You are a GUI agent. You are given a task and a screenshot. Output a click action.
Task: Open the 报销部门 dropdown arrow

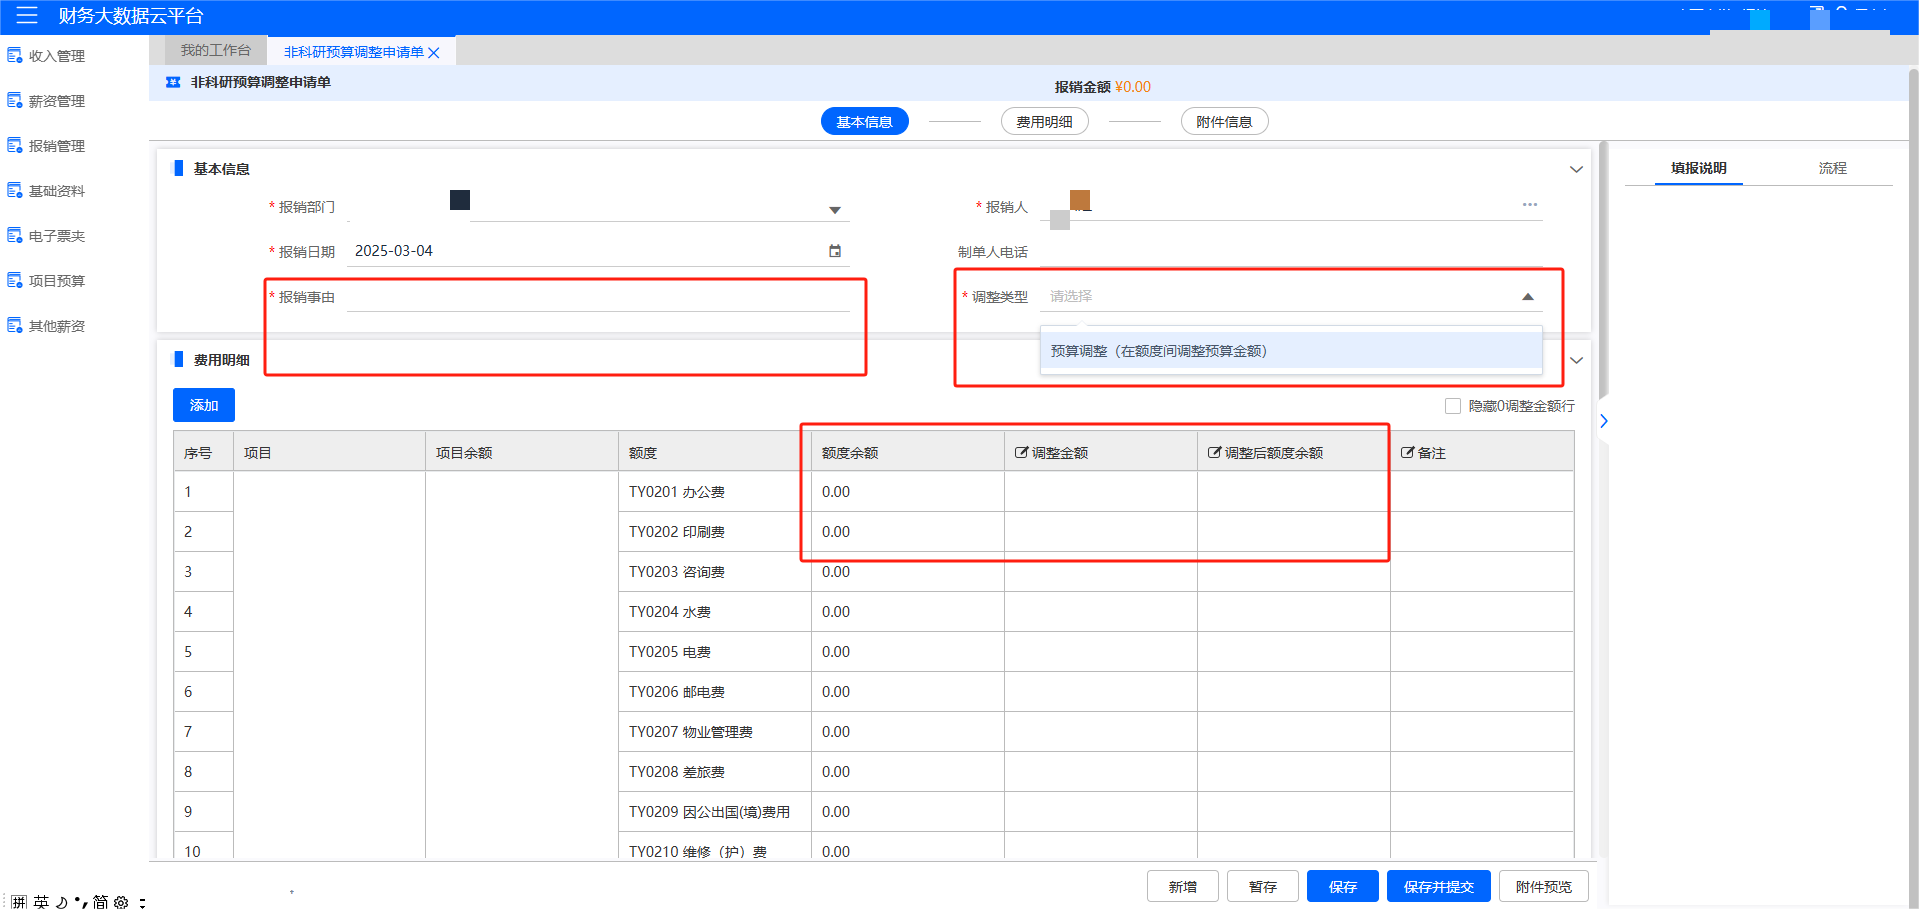coord(835,210)
